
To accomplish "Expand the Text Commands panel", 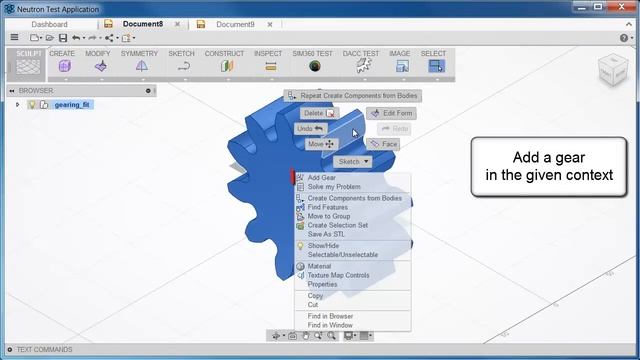I will pos(10,350).
